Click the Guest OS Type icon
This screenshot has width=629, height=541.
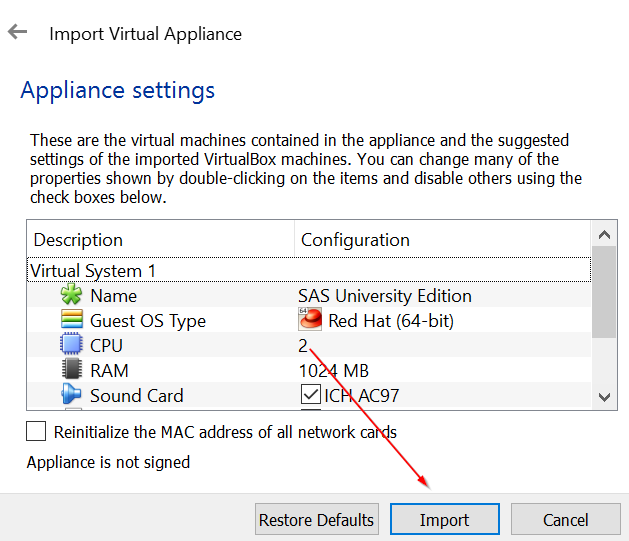(x=71, y=321)
